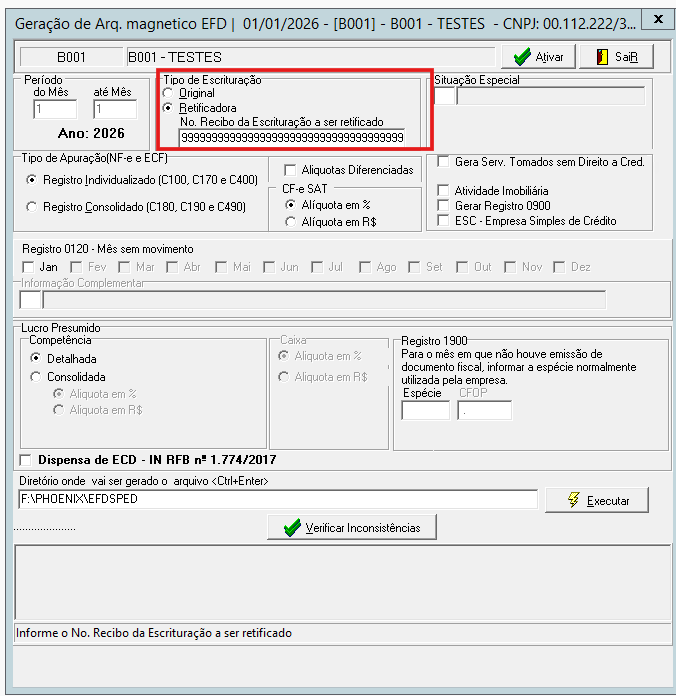Choose Consolidada under Competência
Screen dimensions: 676x696
point(36,377)
